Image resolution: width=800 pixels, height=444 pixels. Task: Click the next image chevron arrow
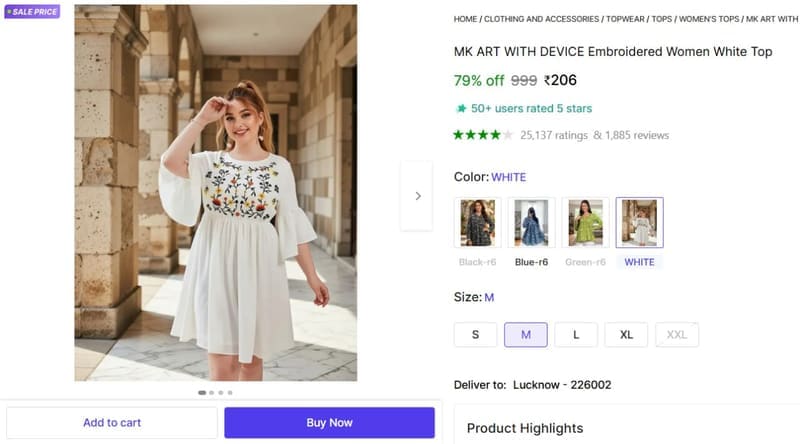click(417, 196)
